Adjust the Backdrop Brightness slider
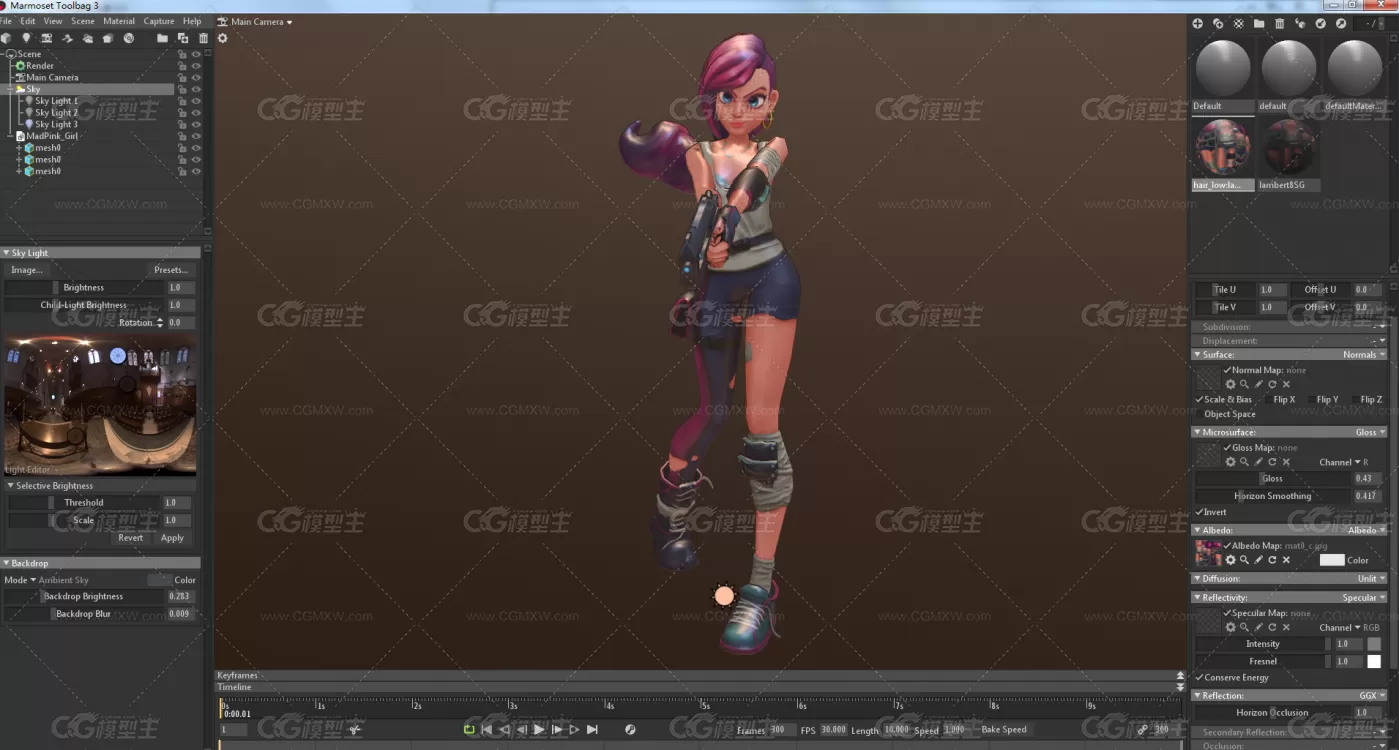1399x750 pixels. (x=85, y=596)
